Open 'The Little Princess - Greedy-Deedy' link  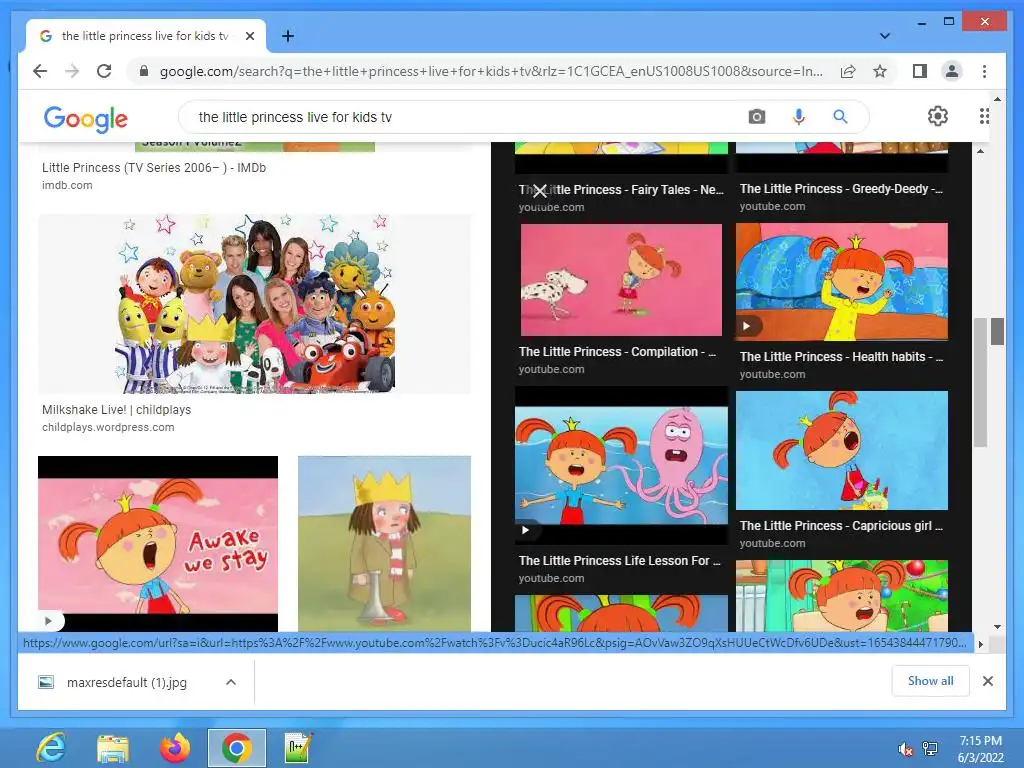(x=841, y=189)
